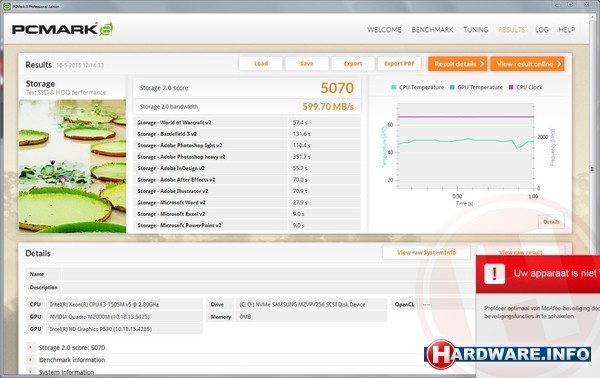The width and height of the screenshot is (600, 378).
Task: Click the results timestamp 10-5-2016
Action: coord(80,65)
